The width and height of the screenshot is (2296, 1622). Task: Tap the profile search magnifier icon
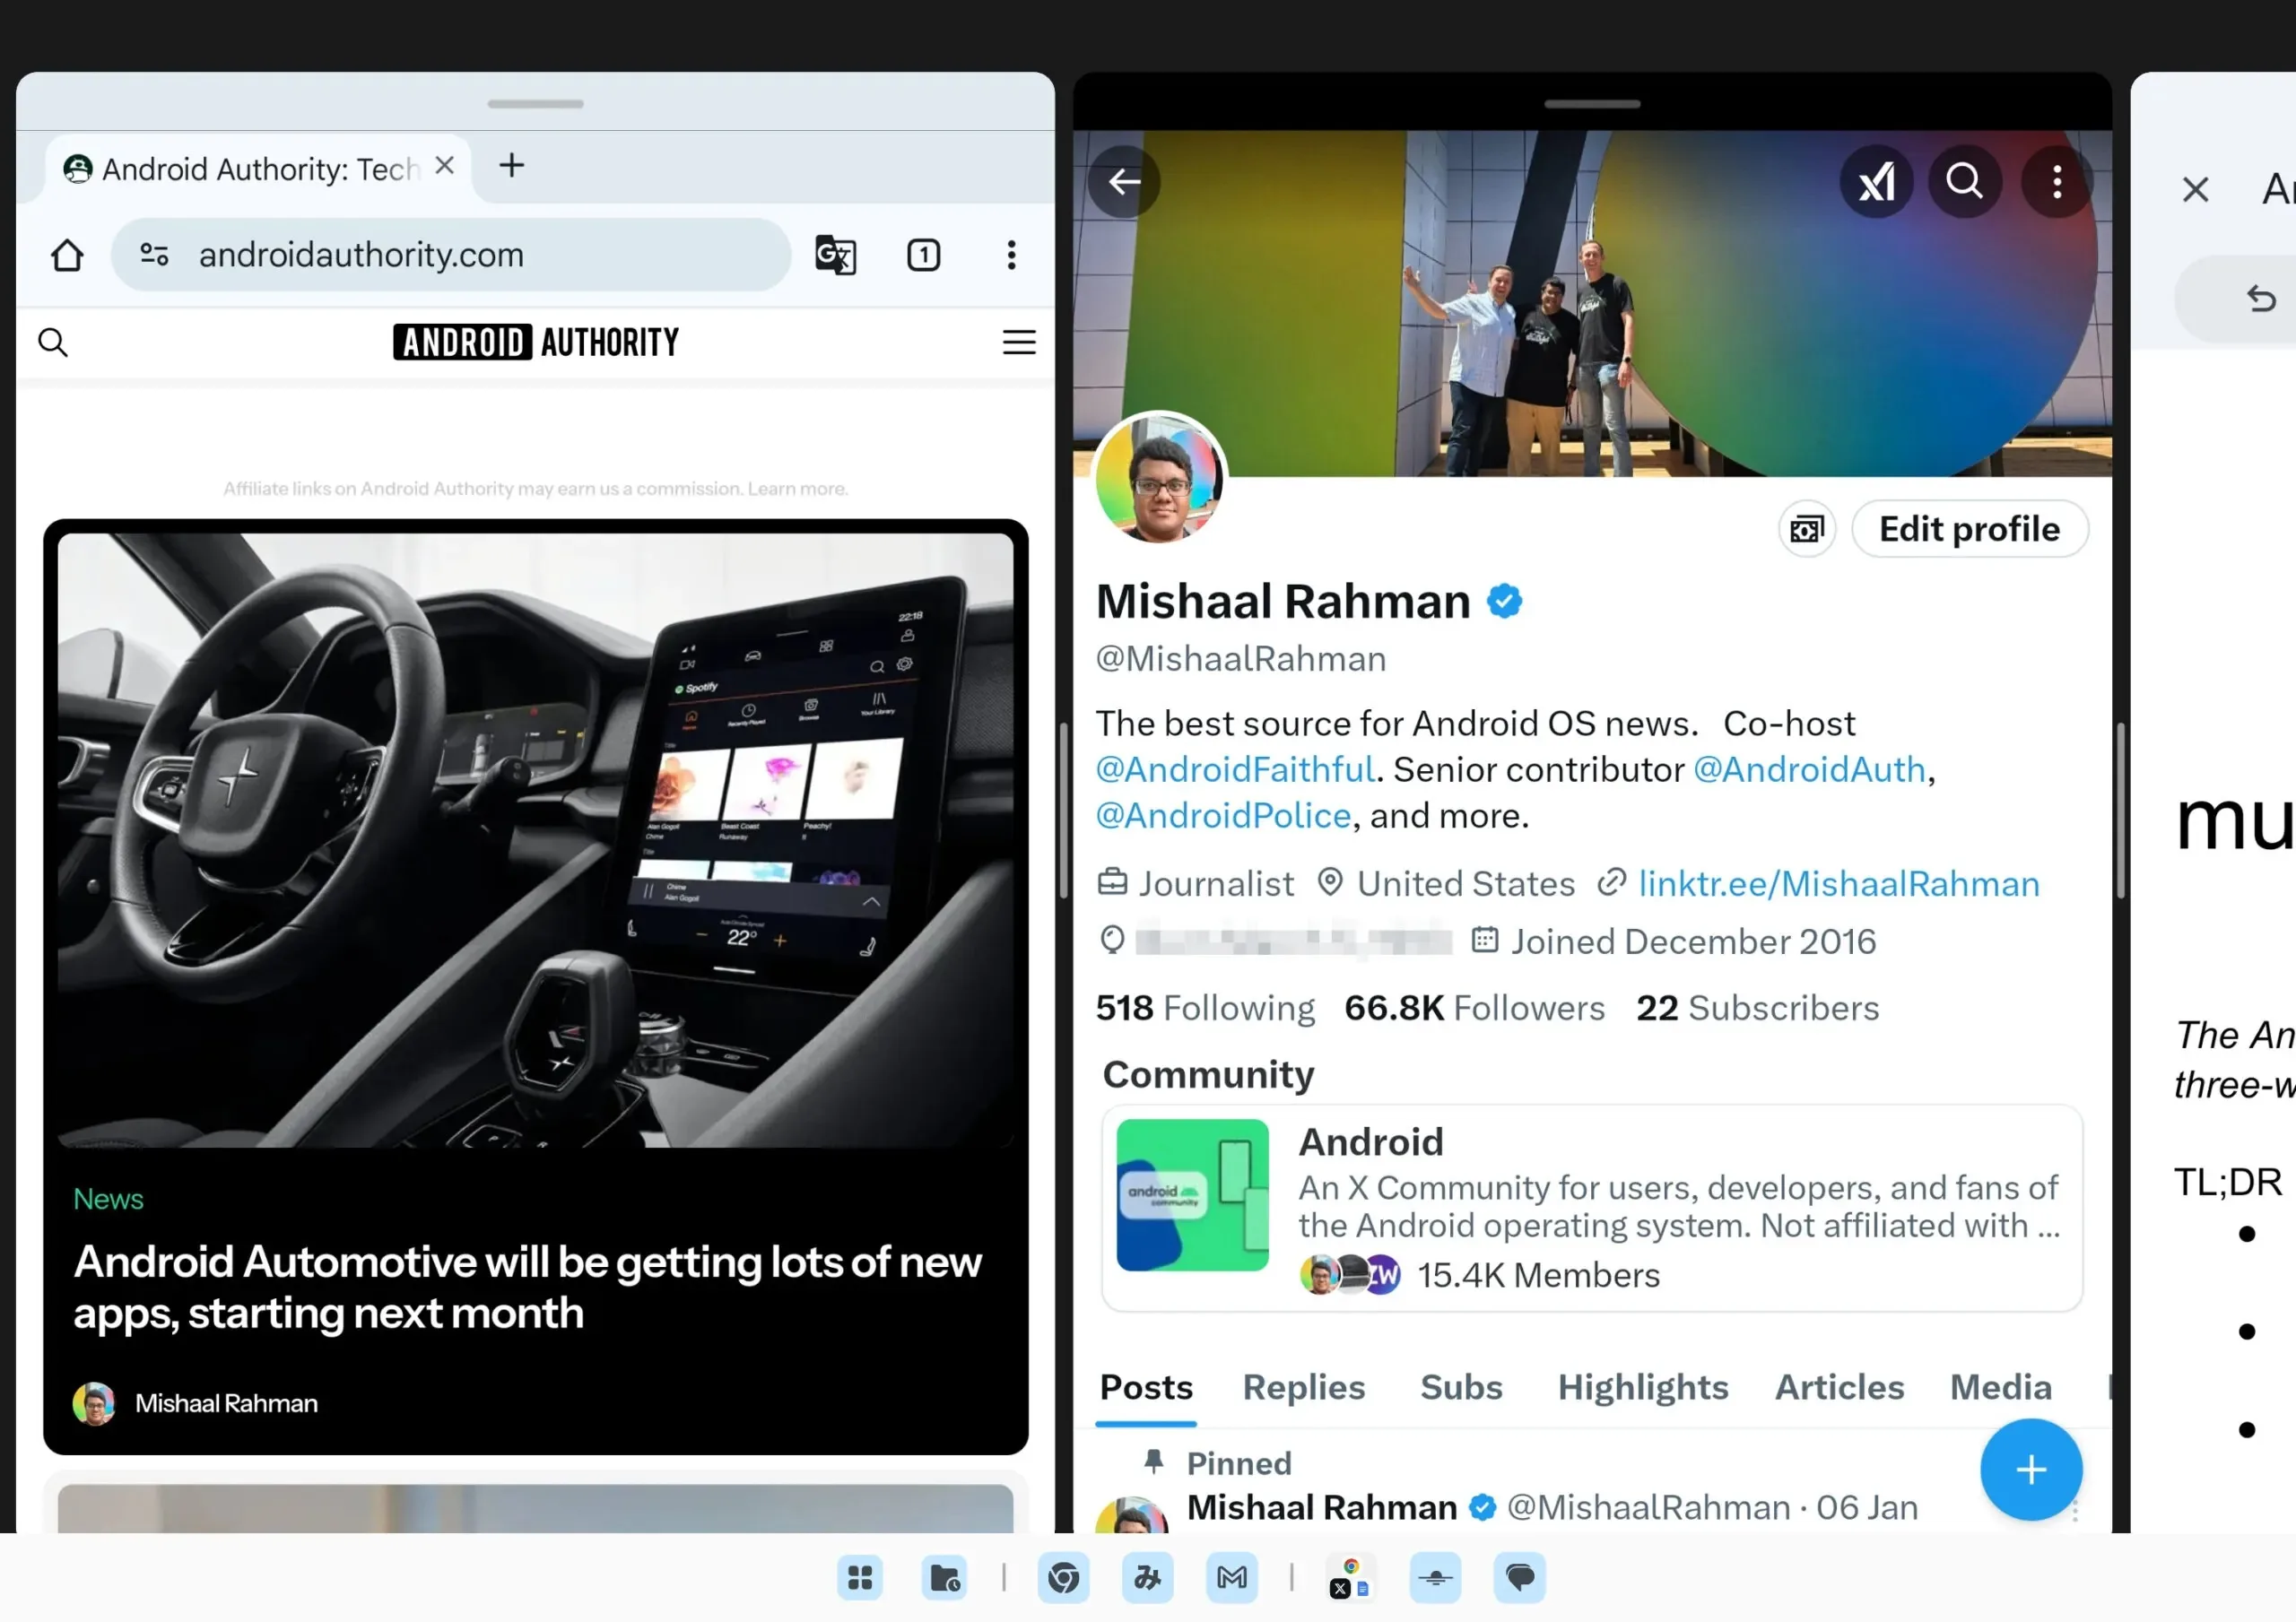1964,182
